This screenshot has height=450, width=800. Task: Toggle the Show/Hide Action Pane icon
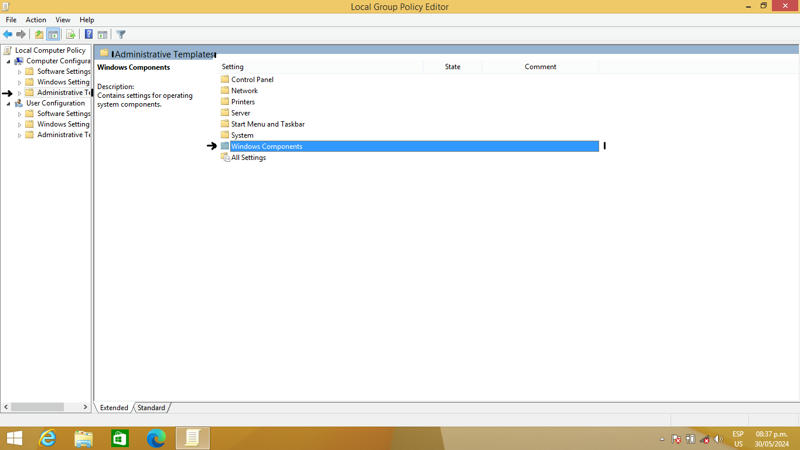(103, 35)
